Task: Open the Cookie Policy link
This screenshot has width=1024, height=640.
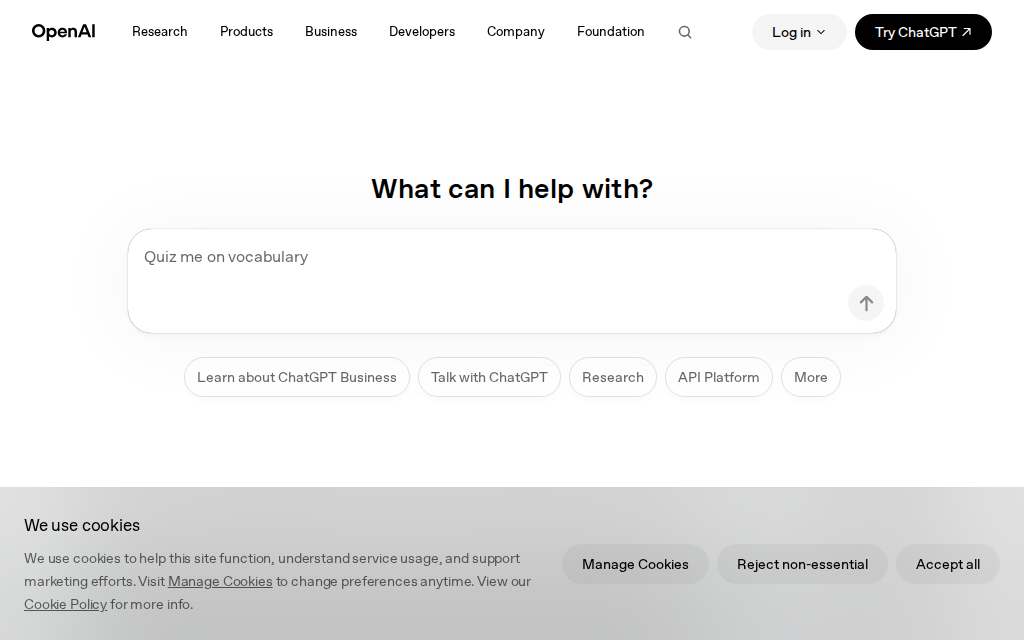Action: pyautogui.click(x=65, y=604)
